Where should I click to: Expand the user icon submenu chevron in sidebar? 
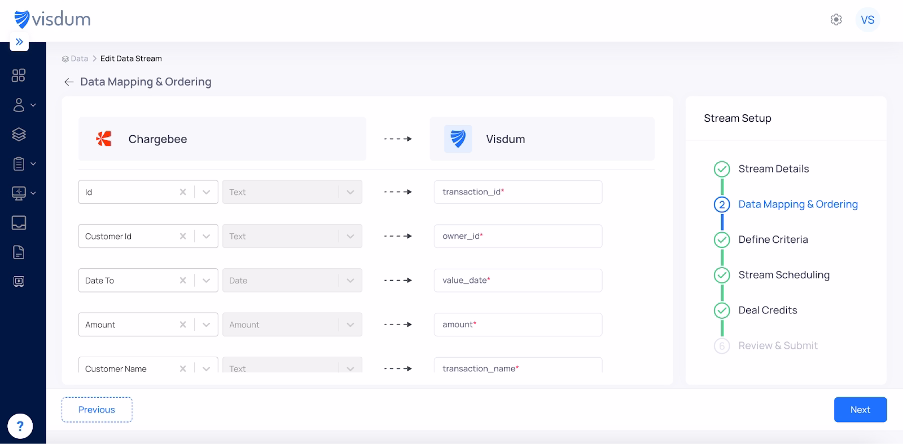(x=33, y=105)
